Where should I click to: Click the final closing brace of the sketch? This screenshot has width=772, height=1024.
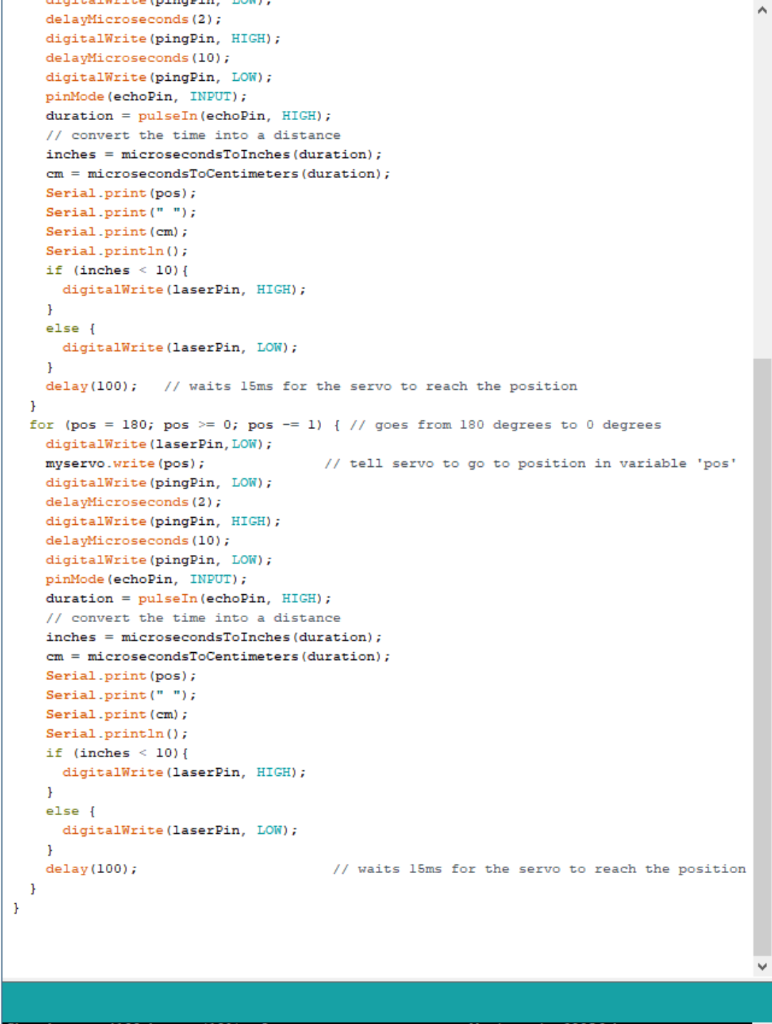[x=16, y=908]
